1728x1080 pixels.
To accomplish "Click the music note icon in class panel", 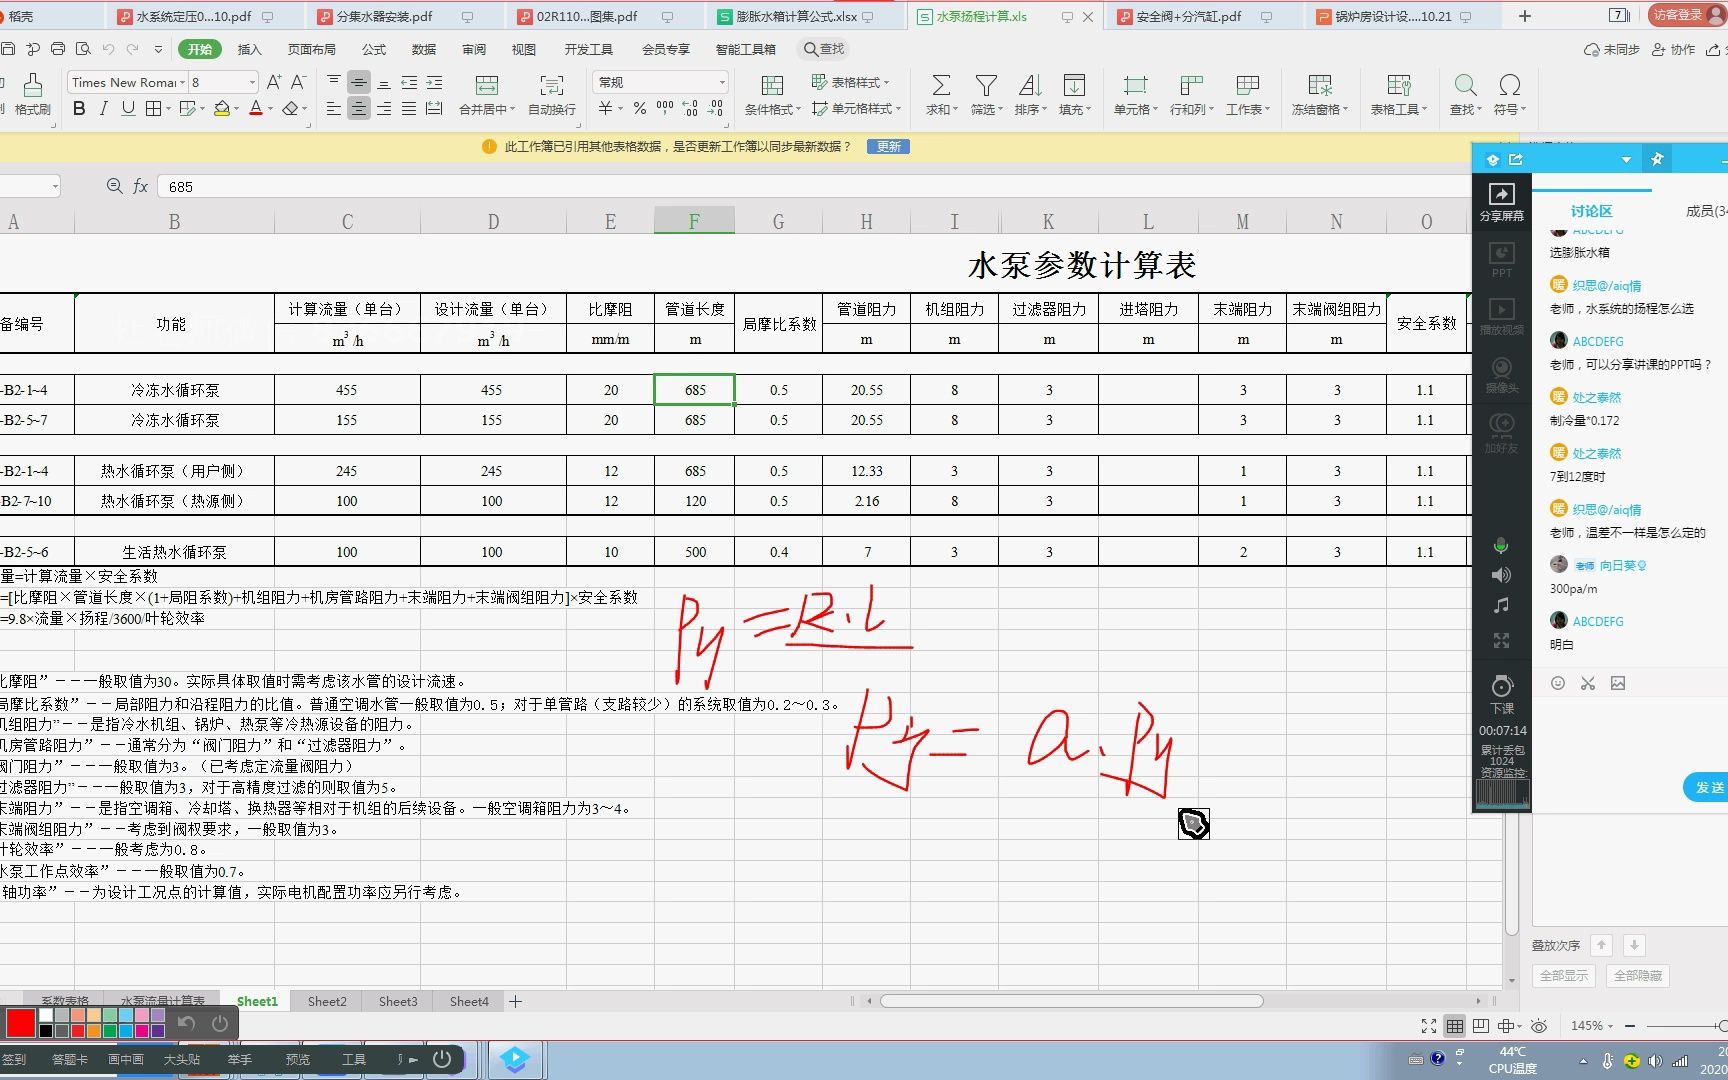I will (1501, 606).
